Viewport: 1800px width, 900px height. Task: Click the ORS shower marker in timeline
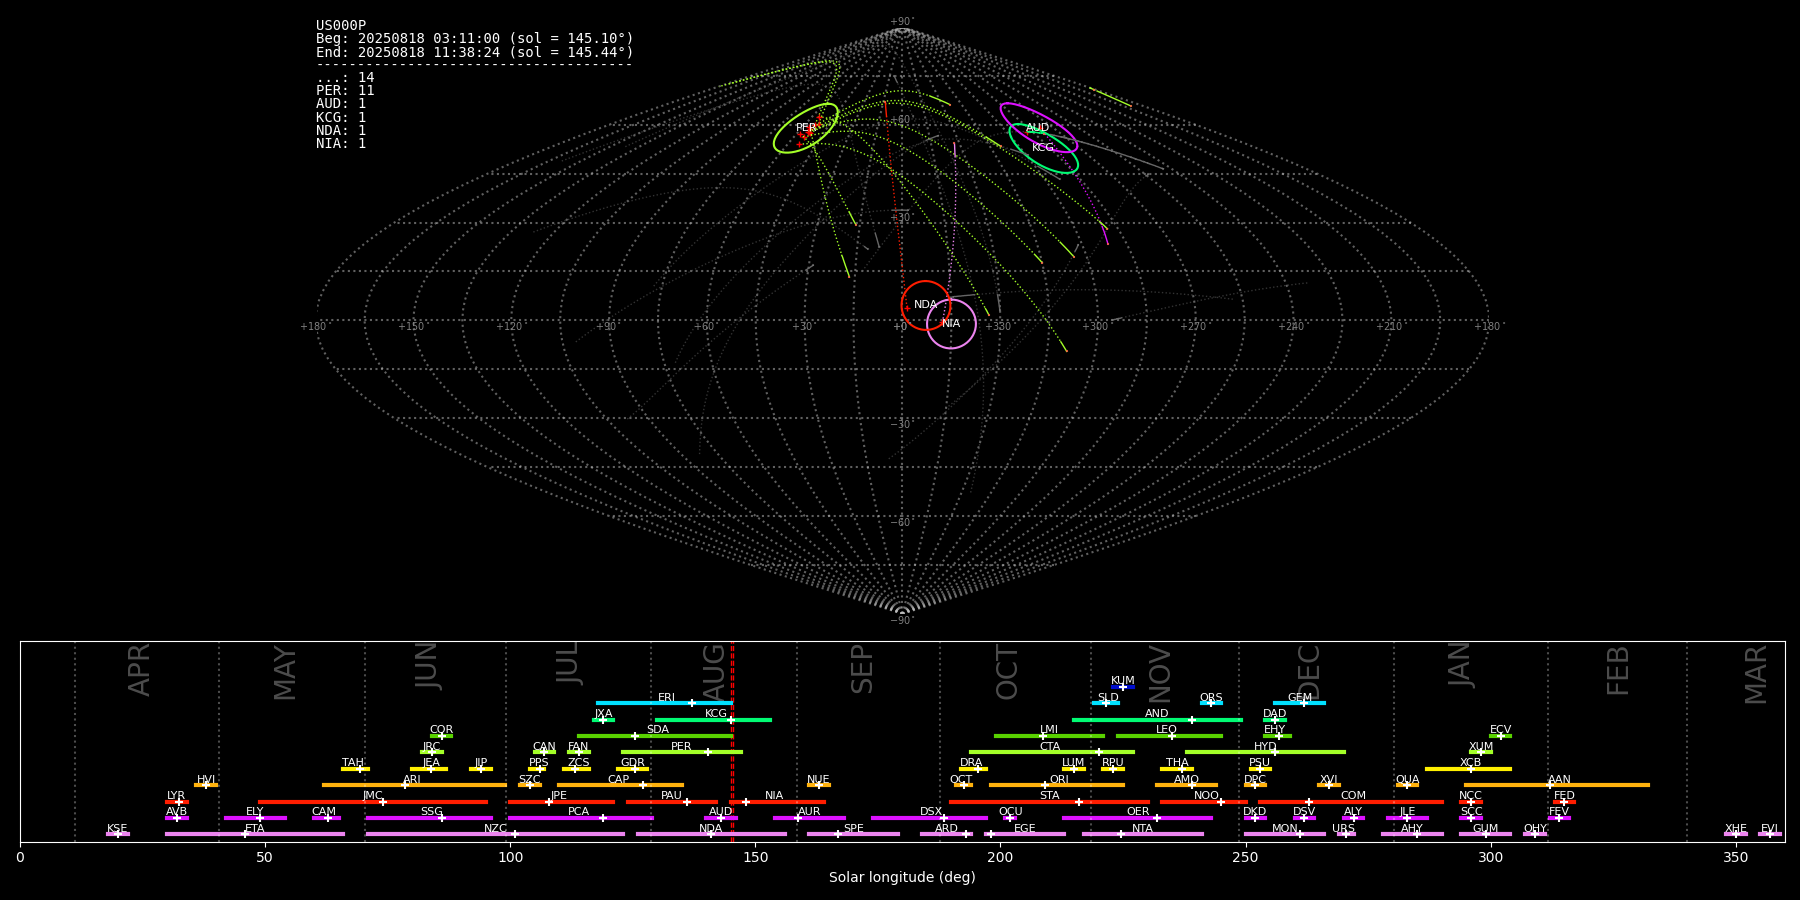1211,703
